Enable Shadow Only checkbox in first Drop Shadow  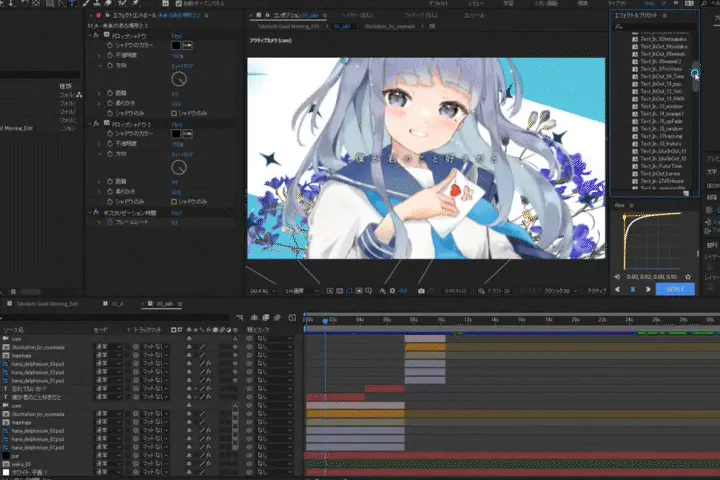tap(174, 113)
